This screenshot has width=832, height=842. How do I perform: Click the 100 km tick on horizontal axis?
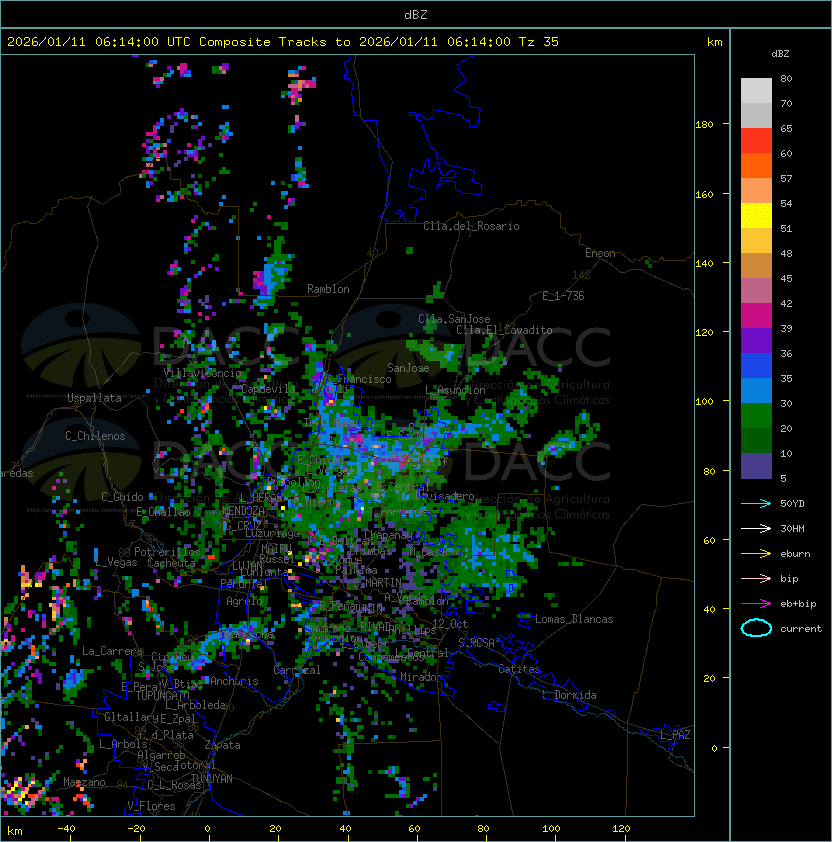click(551, 829)
